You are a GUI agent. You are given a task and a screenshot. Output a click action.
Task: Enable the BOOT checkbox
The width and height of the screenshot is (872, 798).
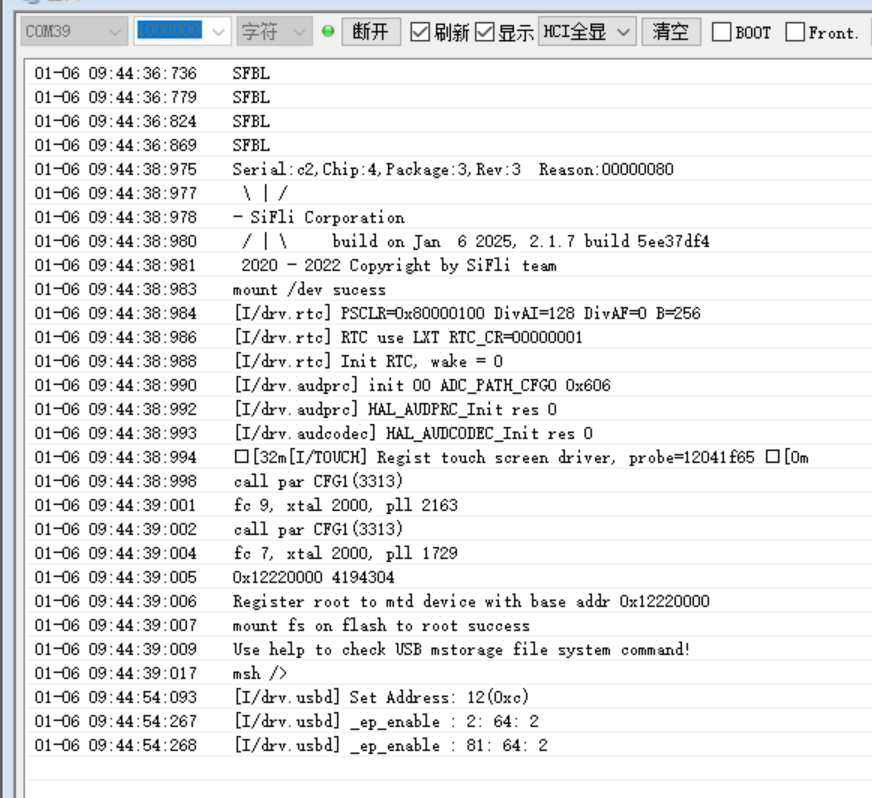[722, 32]
